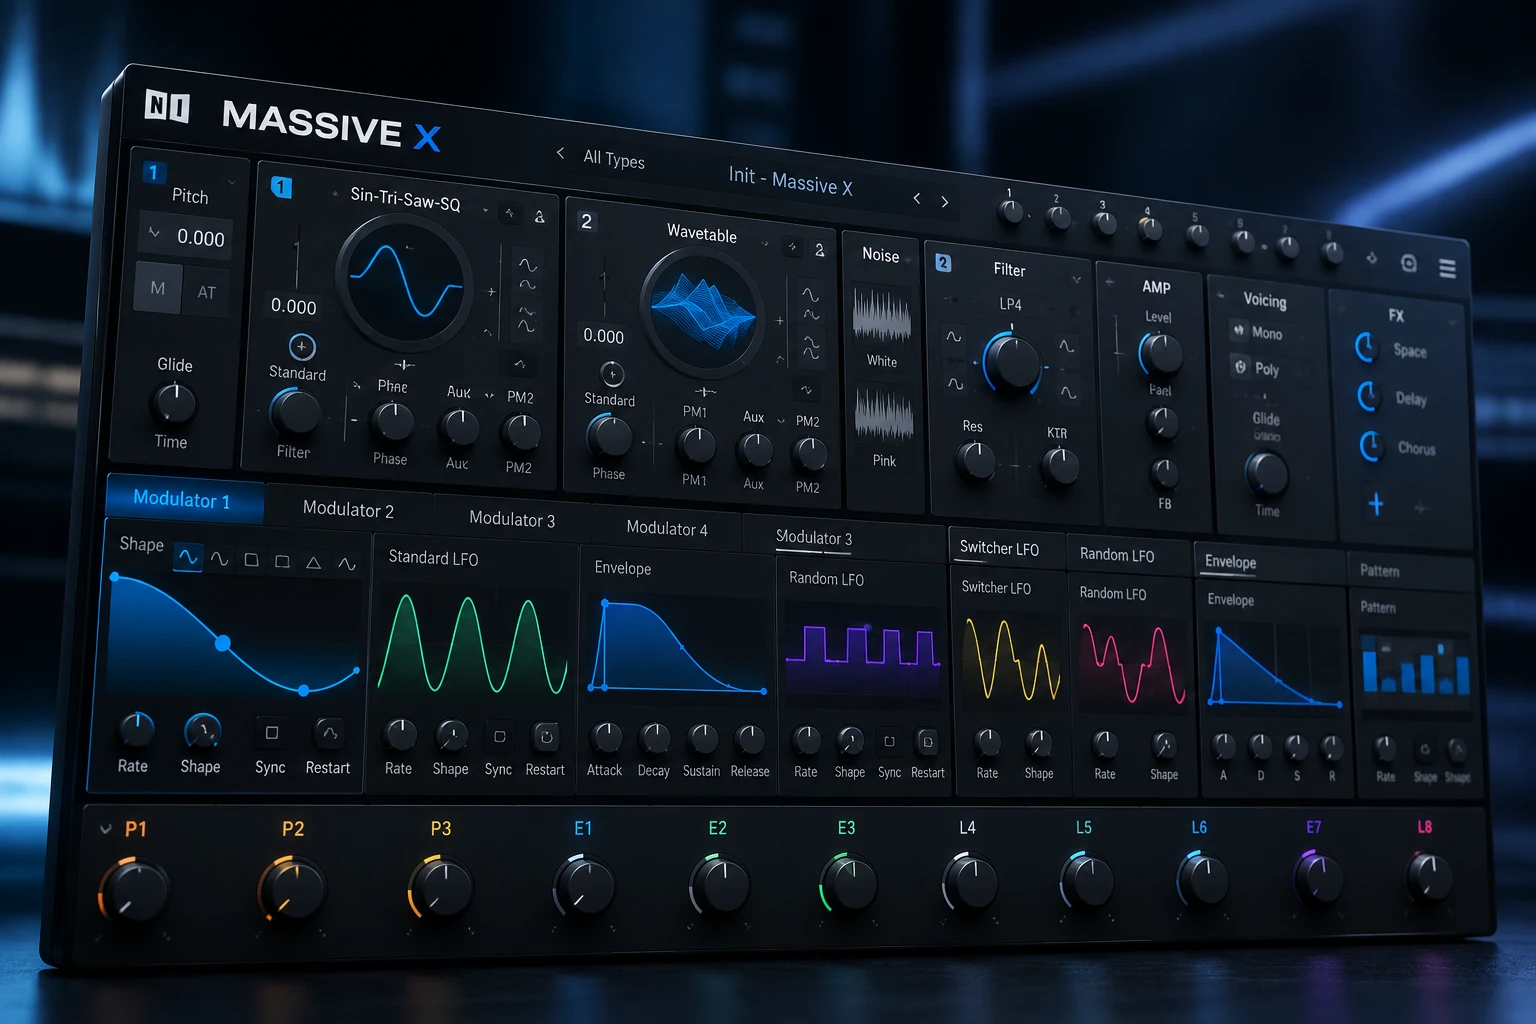Collapse the macro row chevron beside P1
Image resolution: width=1536 pixels, height=1024 pixels.
click(x=105, y=829)
